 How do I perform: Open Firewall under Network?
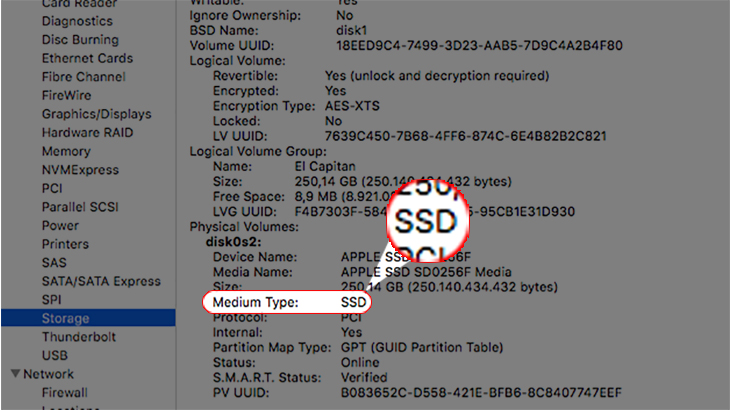coord(64,393)
